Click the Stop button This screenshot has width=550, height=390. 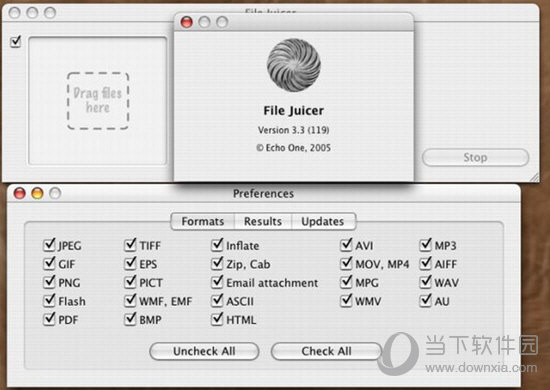point(475,157)
